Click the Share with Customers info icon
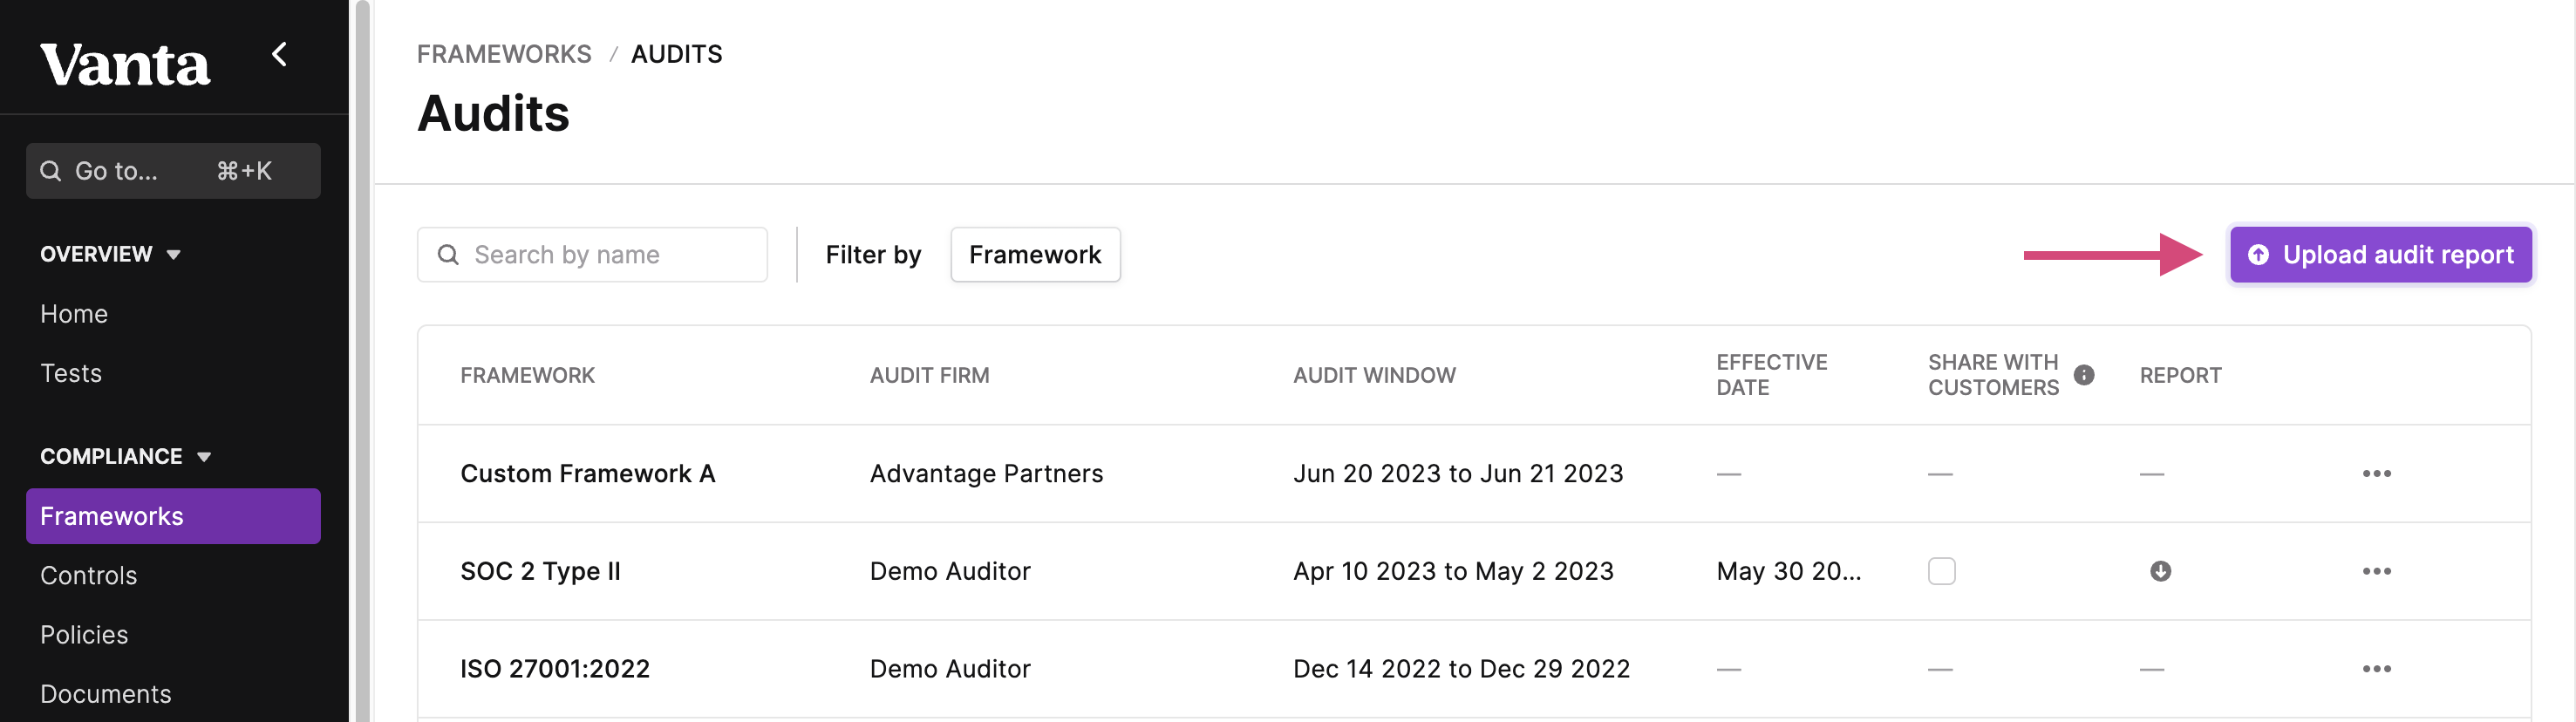The height and width of the screenshot is (722, 2576). pos(2083,375)
